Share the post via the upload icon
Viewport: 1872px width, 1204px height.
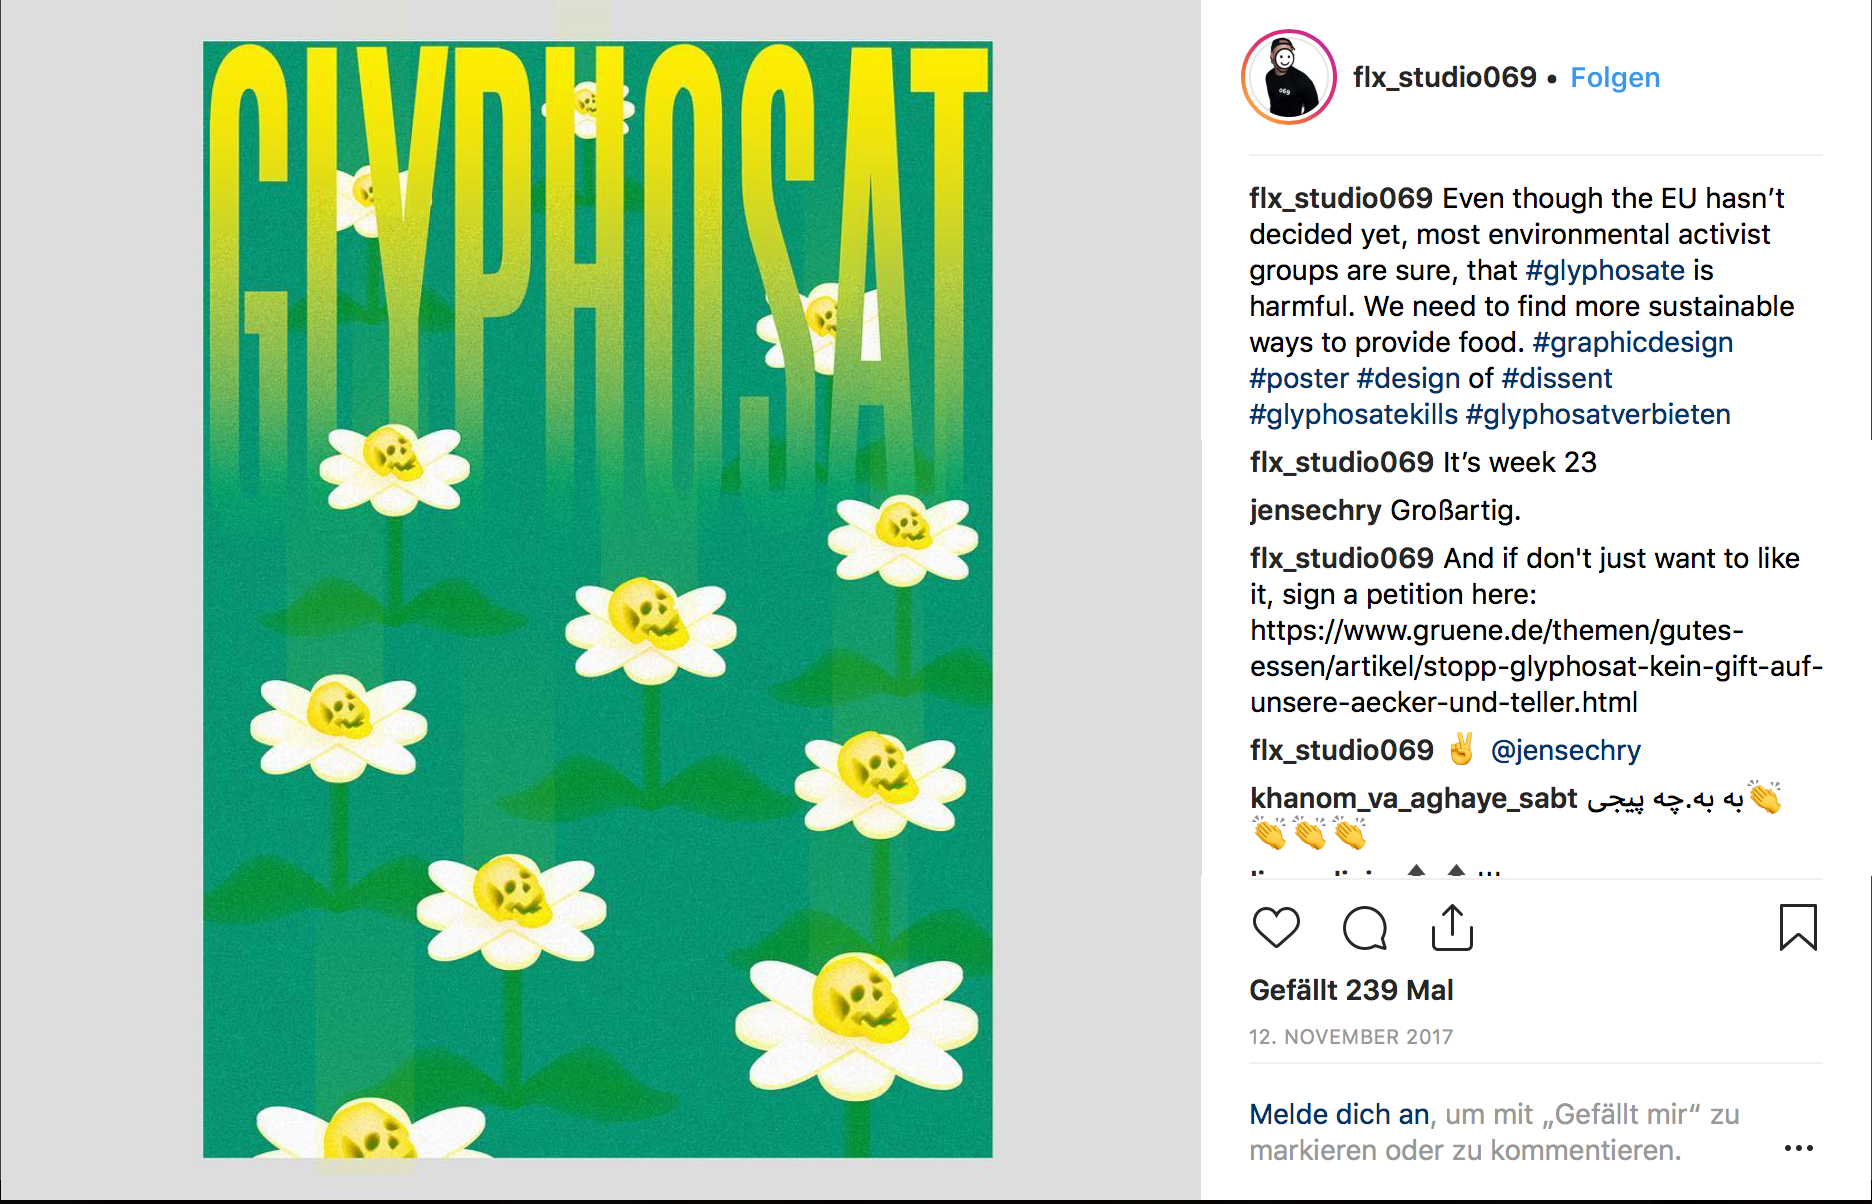point(1452,927)
